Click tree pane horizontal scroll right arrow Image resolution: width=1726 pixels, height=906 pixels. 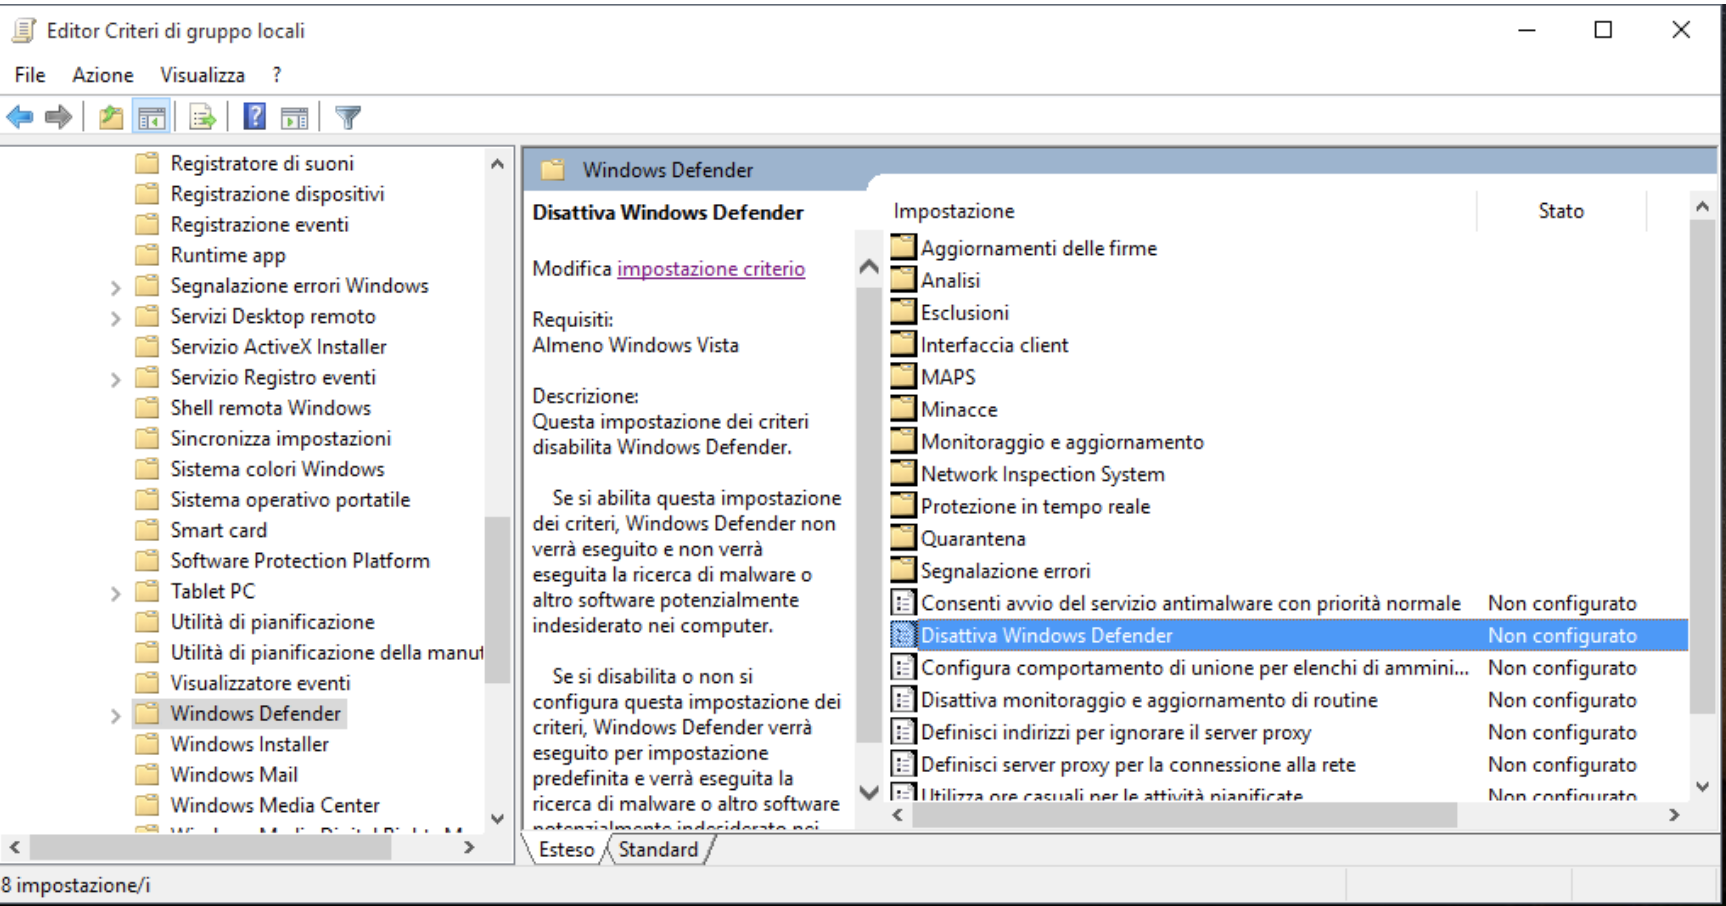pos(469,847)
